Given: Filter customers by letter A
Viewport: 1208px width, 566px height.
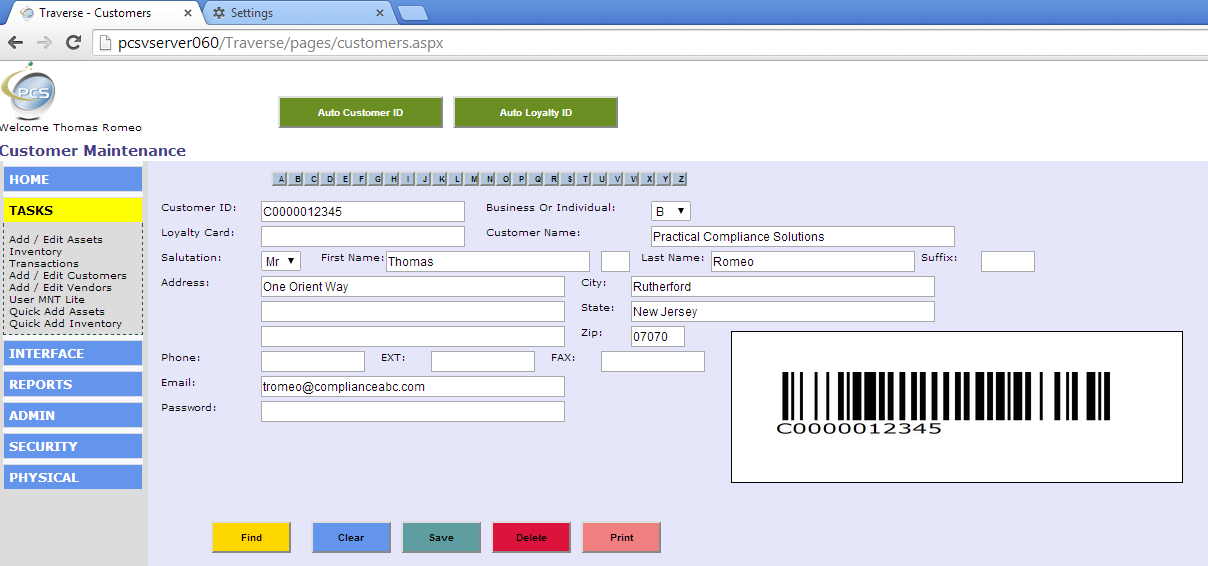Looking at the screenshot, I should tap(281, 179).
